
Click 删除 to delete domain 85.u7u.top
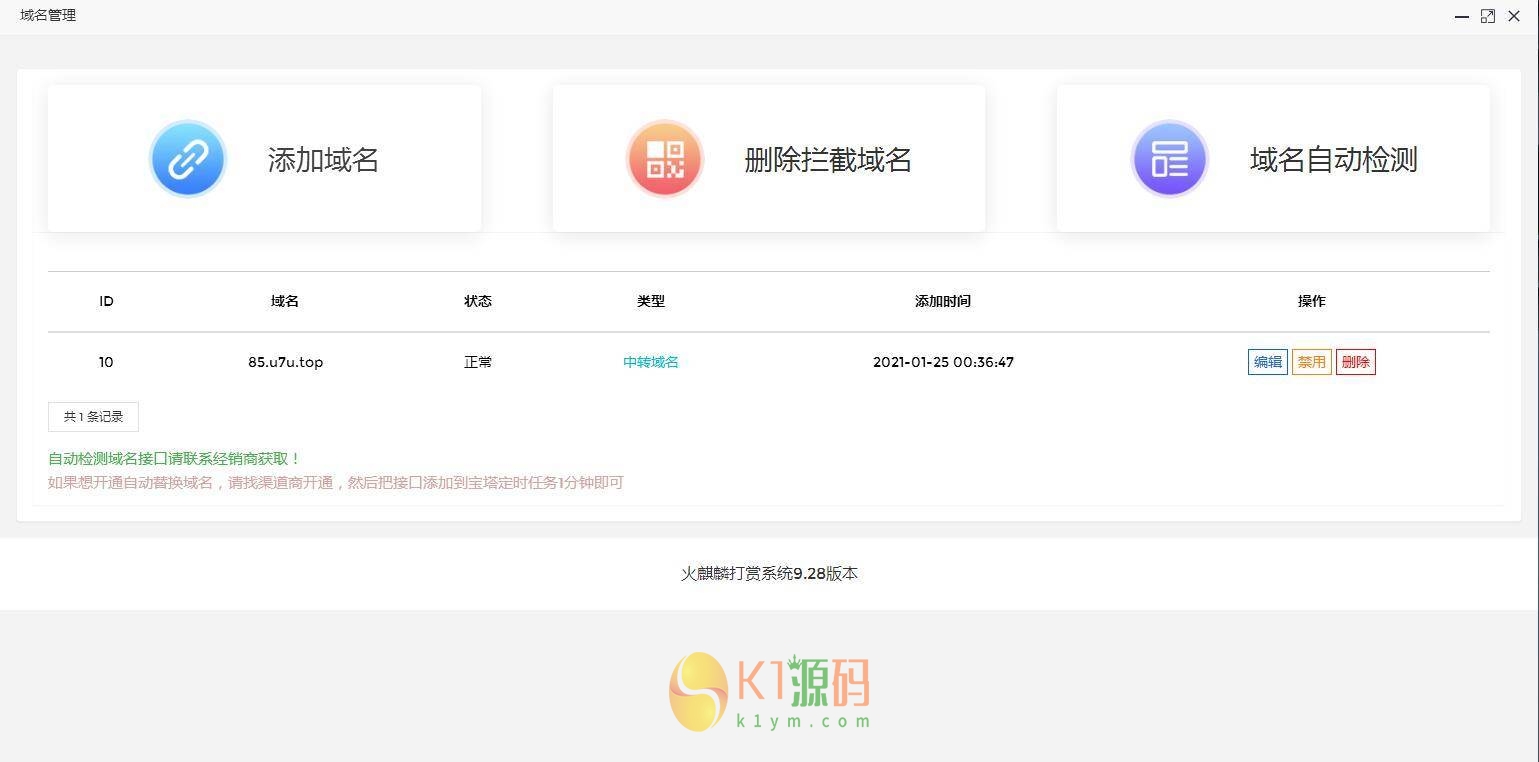(1355, 361)
